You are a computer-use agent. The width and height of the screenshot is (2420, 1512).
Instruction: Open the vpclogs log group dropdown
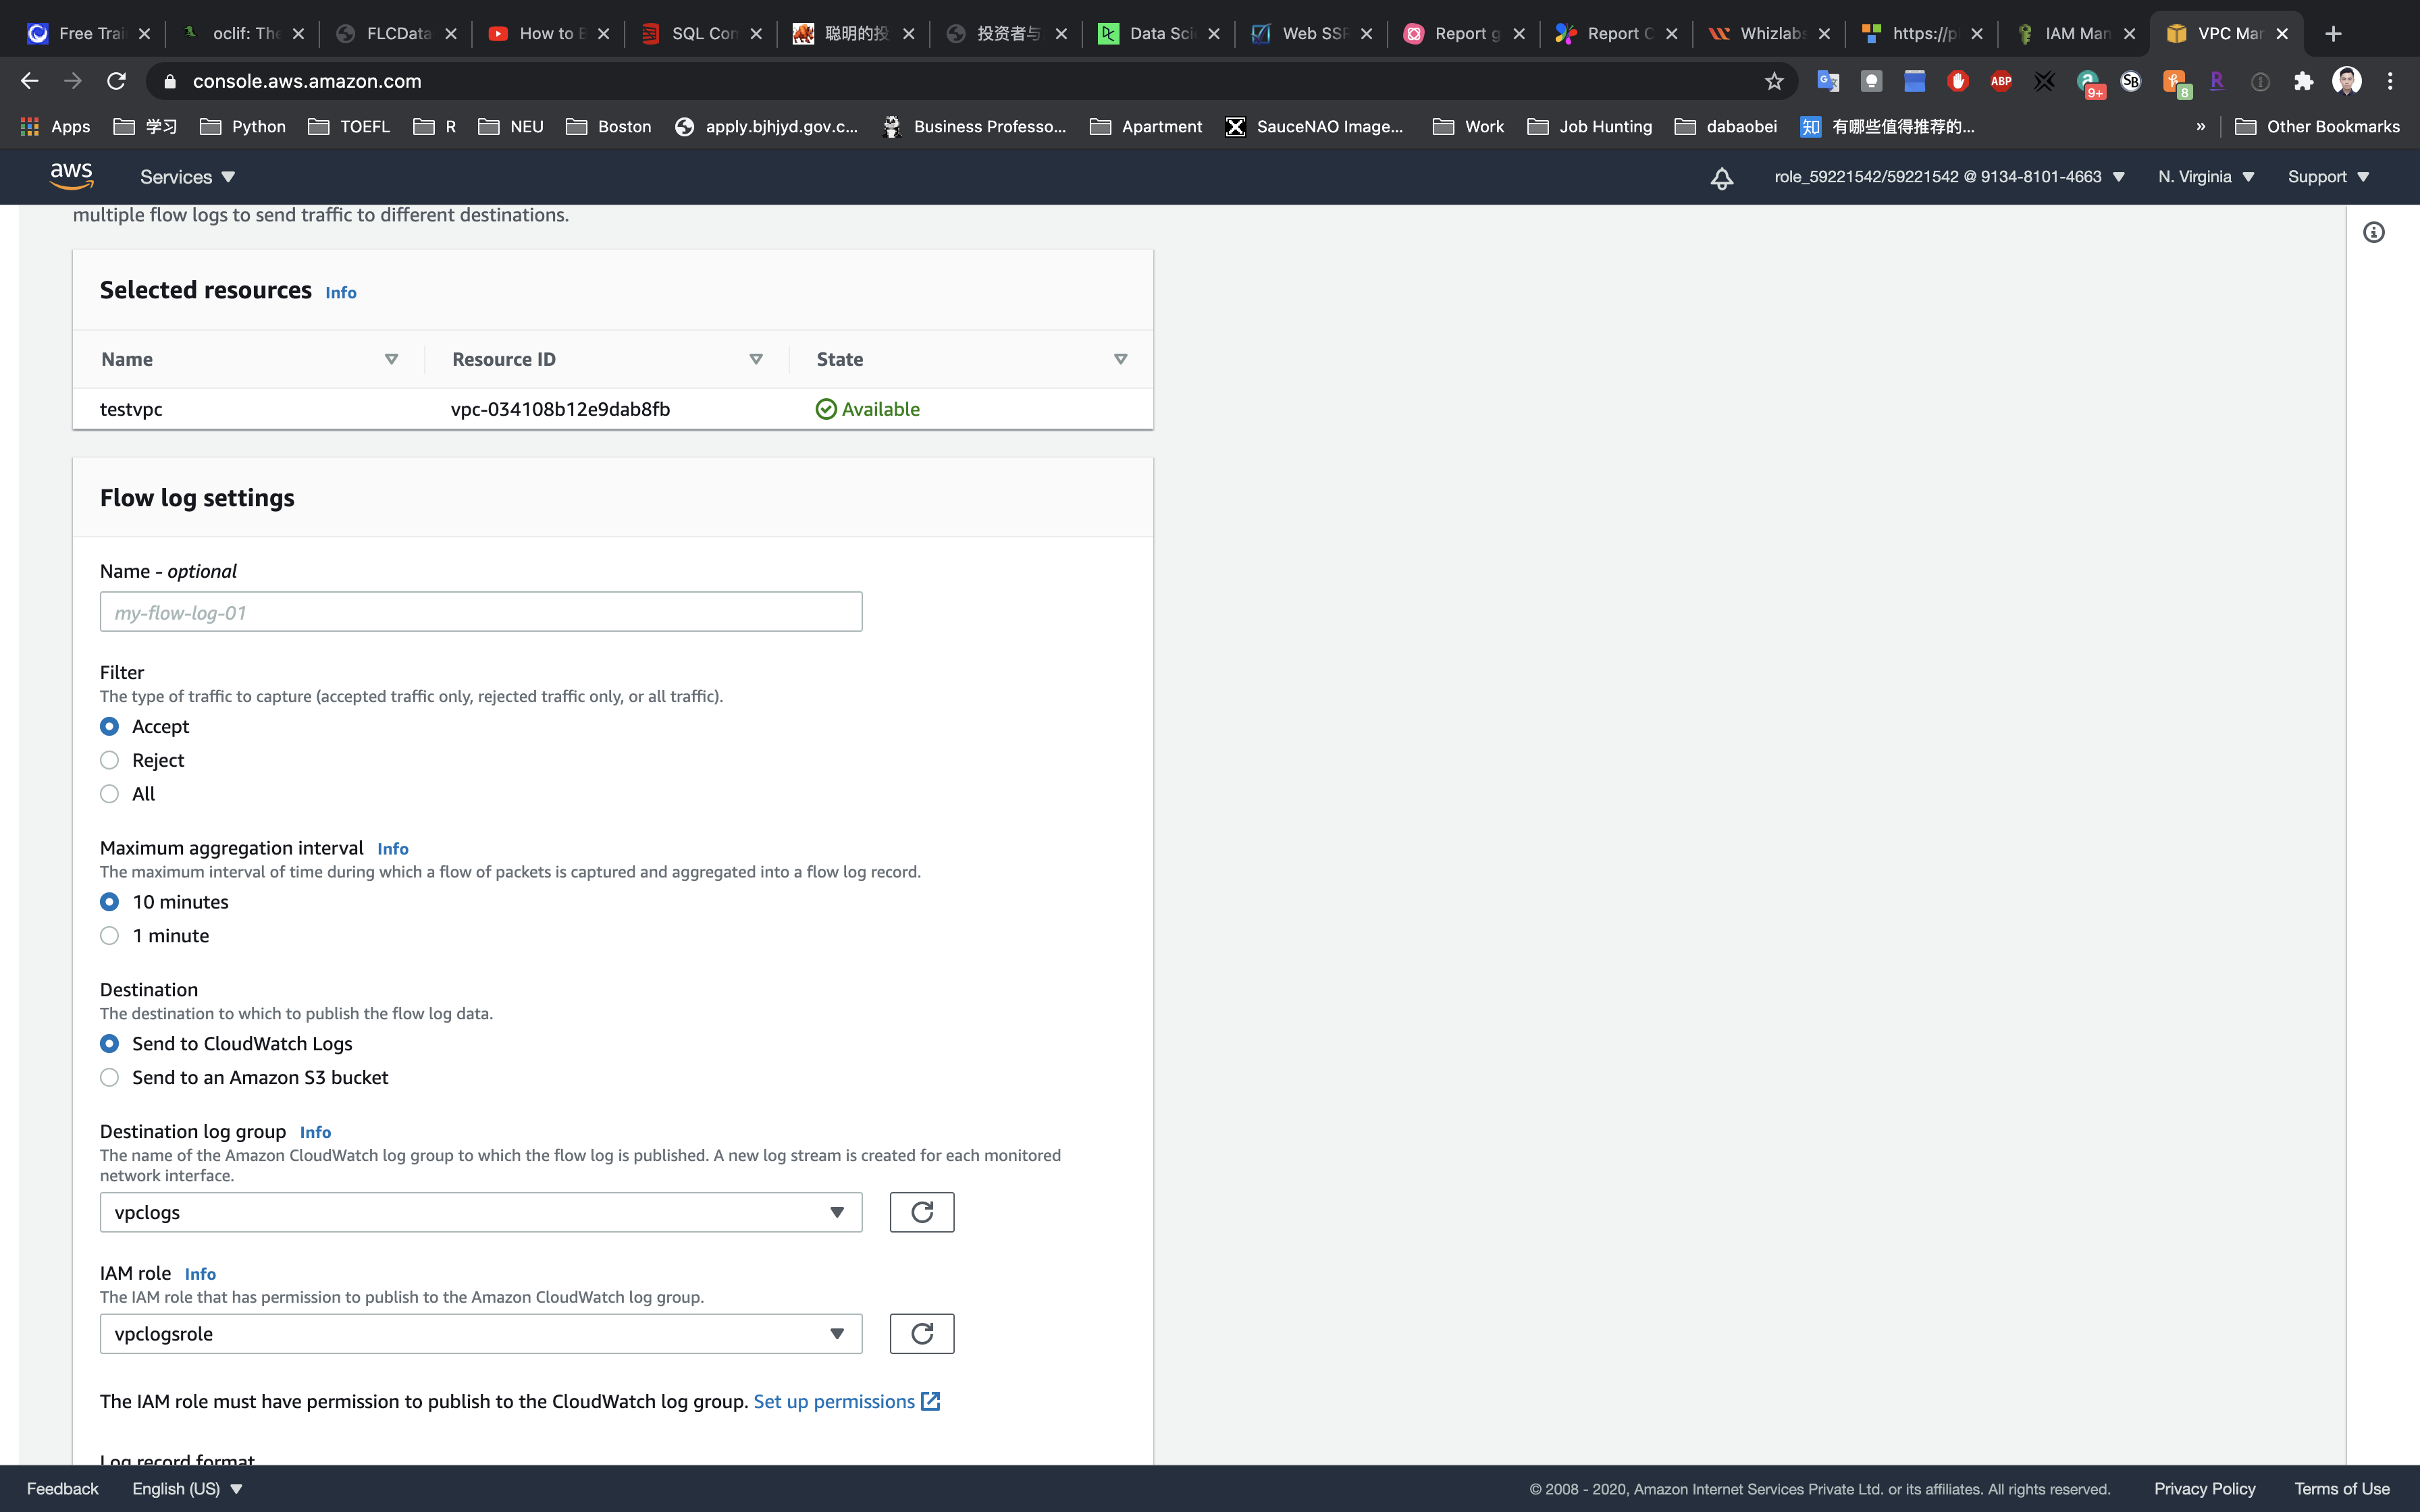[x=480, y=1212]
